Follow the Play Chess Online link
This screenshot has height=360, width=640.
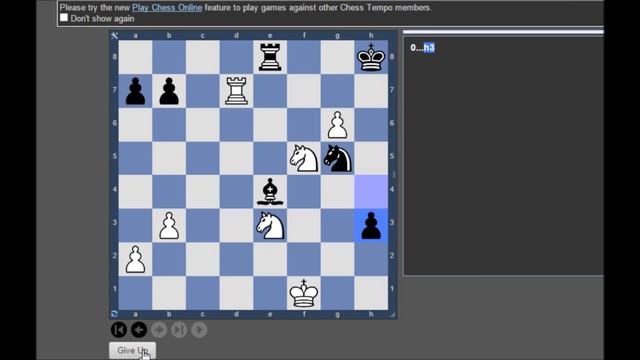167,8
